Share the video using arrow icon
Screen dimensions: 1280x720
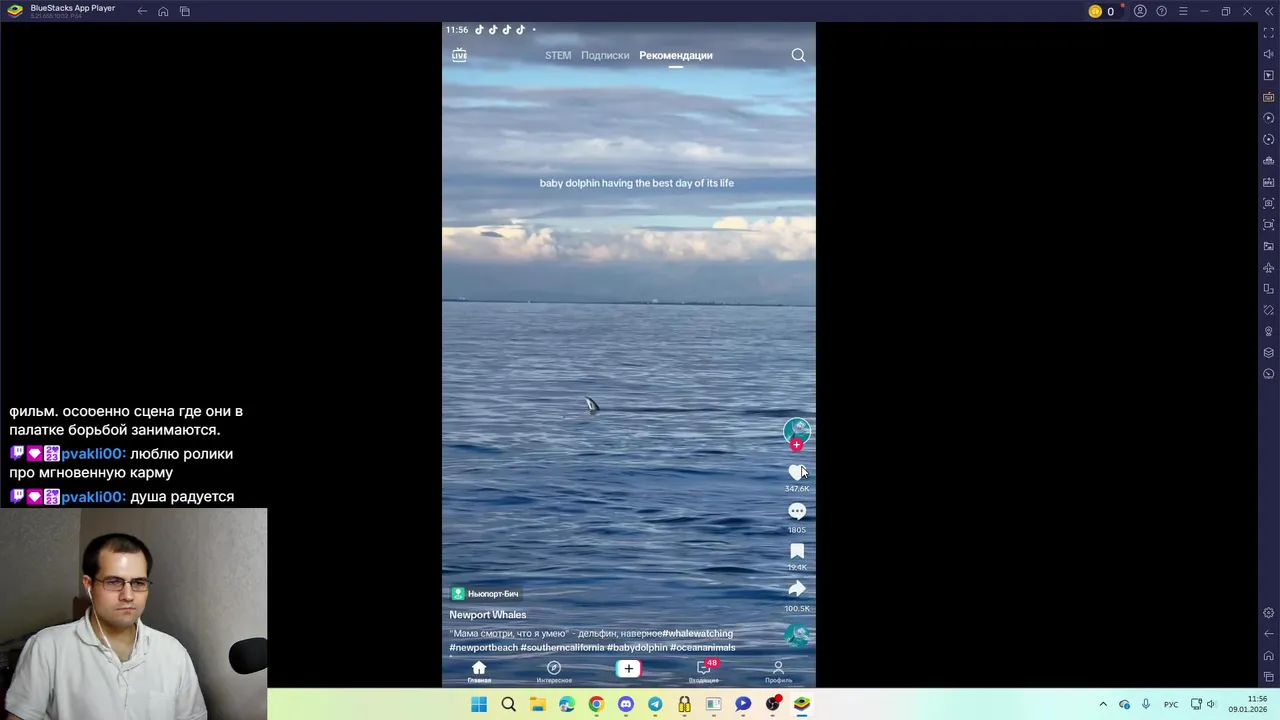(x=796, y=590)
